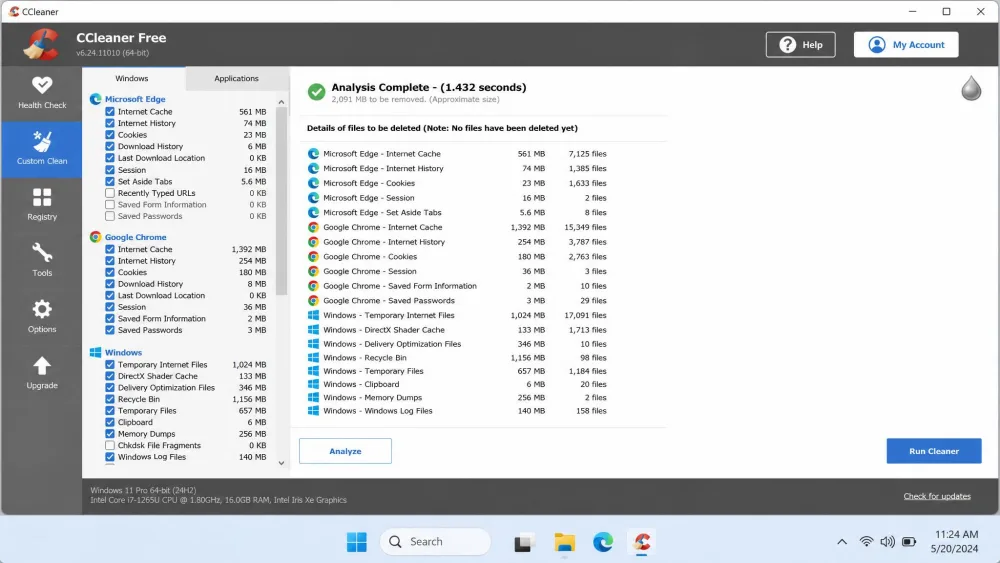Open the Wi-Fi network tray icon
The height and width of the screenshot is (563, 1000).
click(866, 542)
